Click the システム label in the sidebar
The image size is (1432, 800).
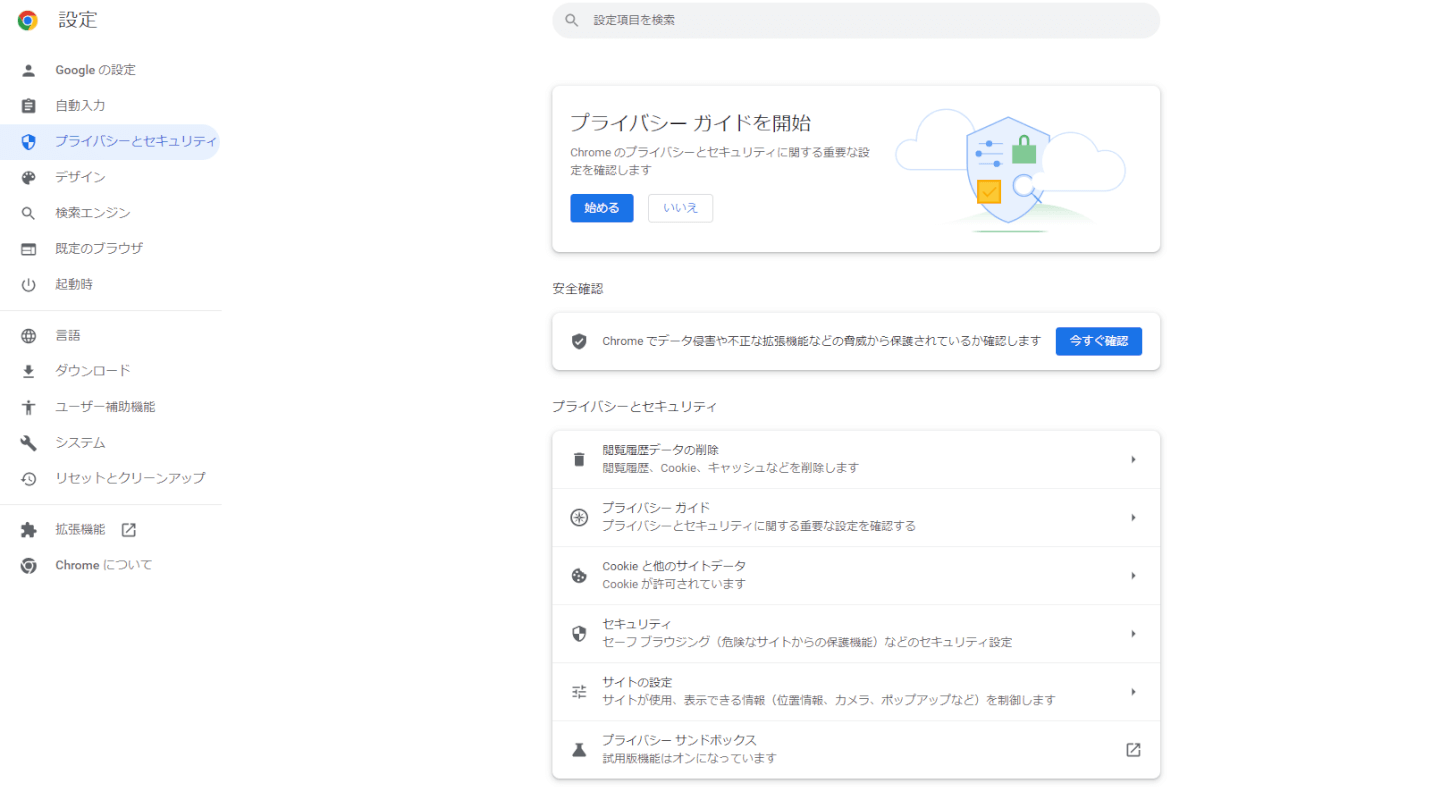click(80, 443)
